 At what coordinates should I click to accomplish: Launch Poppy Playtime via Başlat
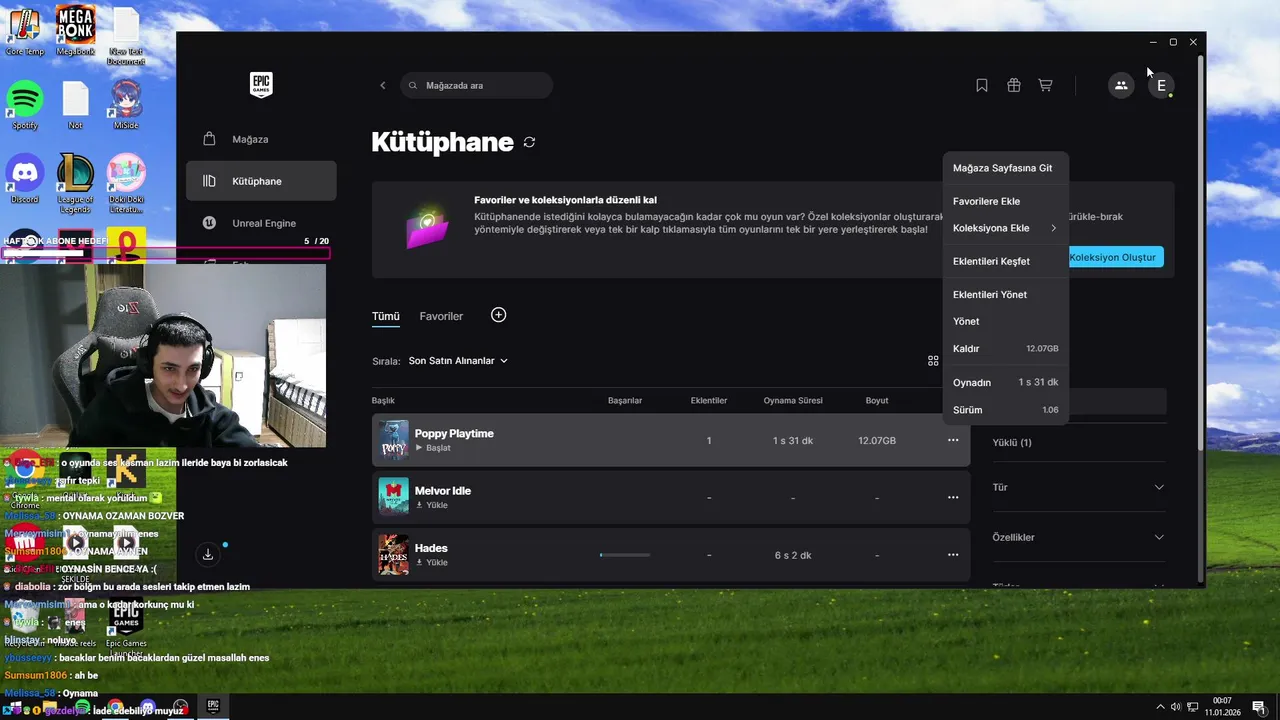click(433, 448)
